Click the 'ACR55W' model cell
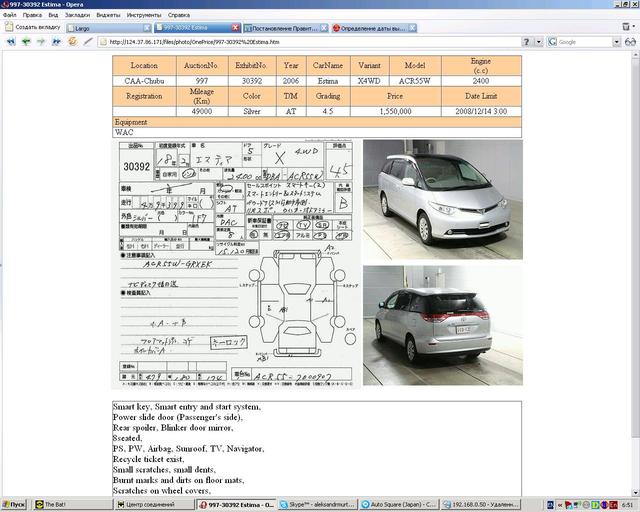 [x=415, y=81]
